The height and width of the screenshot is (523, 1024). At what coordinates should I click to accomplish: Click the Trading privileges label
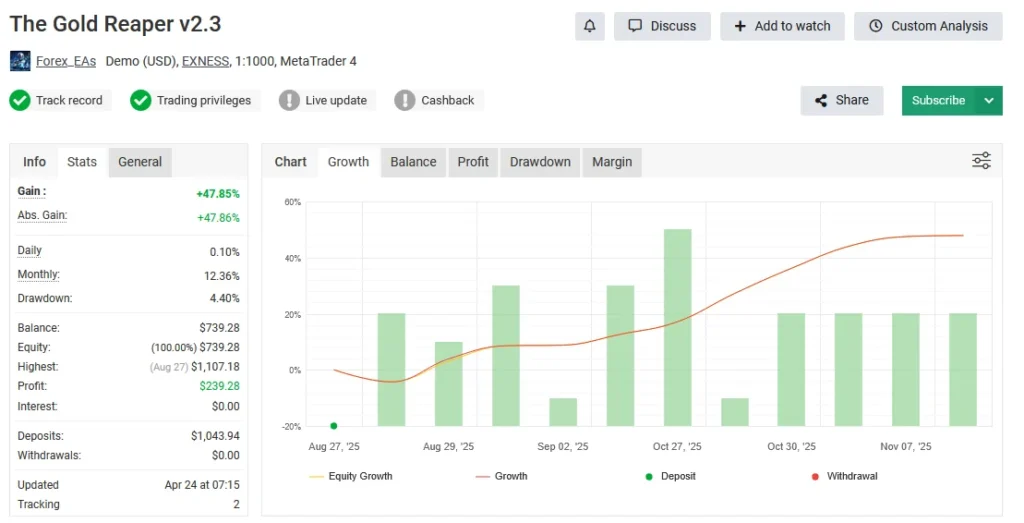tap(204, 101)
